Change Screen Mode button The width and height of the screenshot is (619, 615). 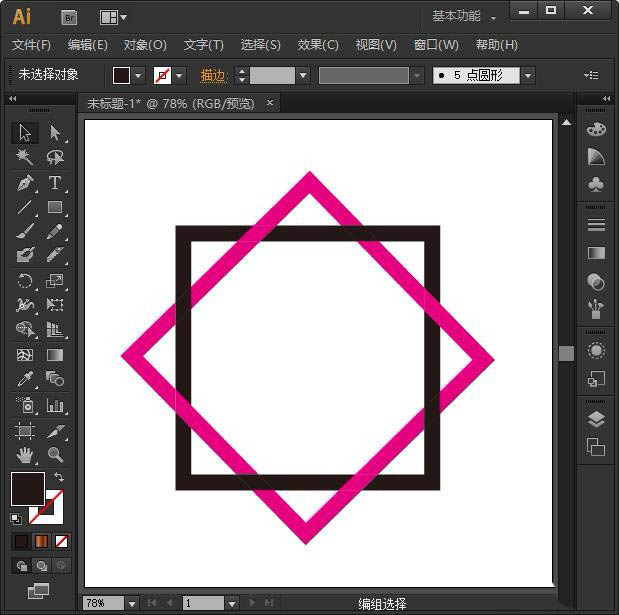point(38,591)
